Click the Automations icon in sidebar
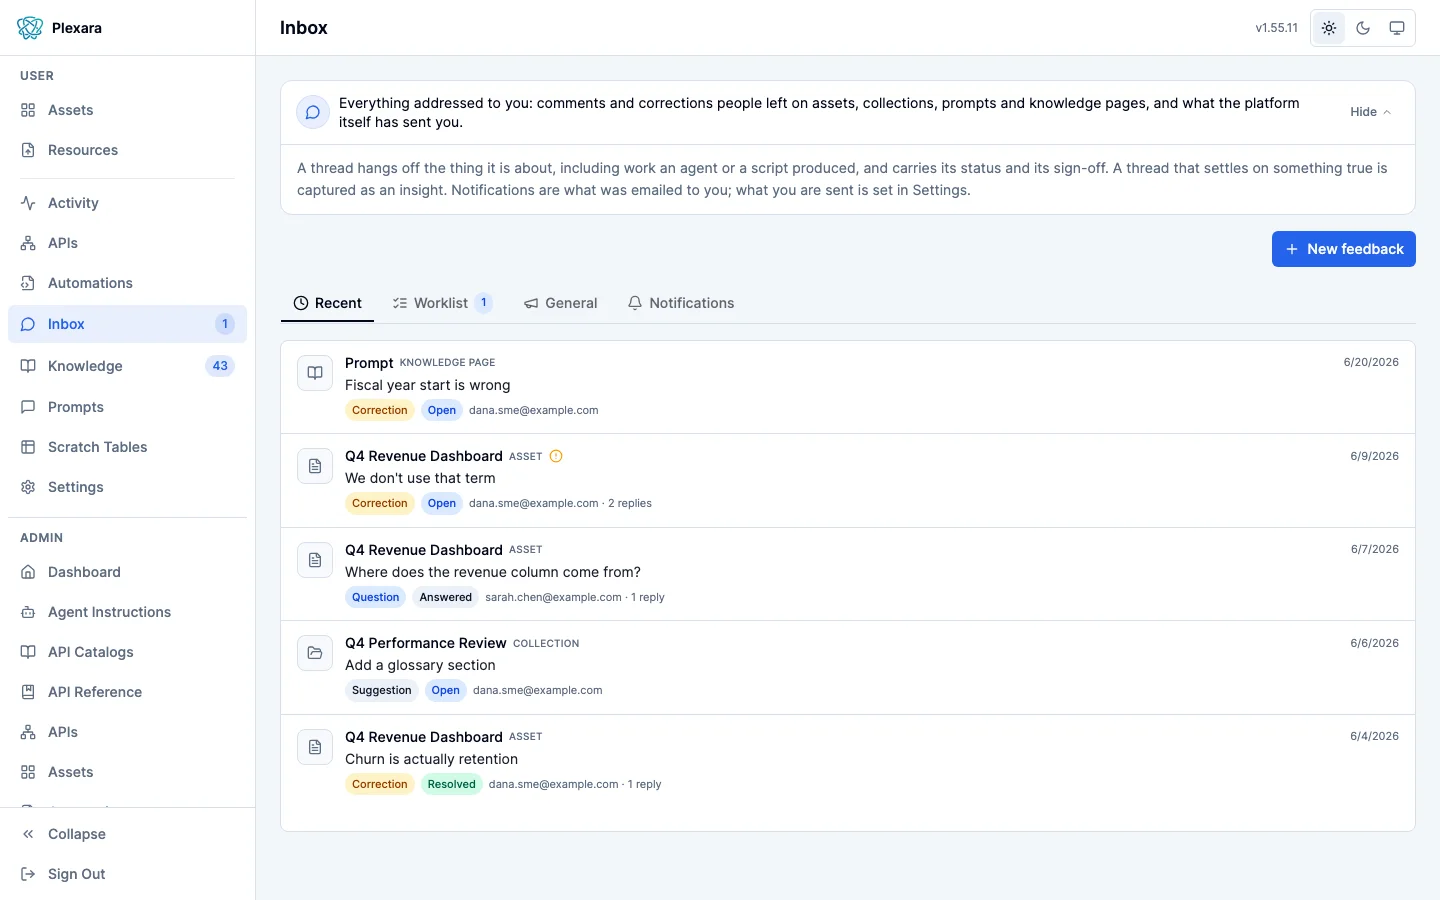 tap(28, 283)
